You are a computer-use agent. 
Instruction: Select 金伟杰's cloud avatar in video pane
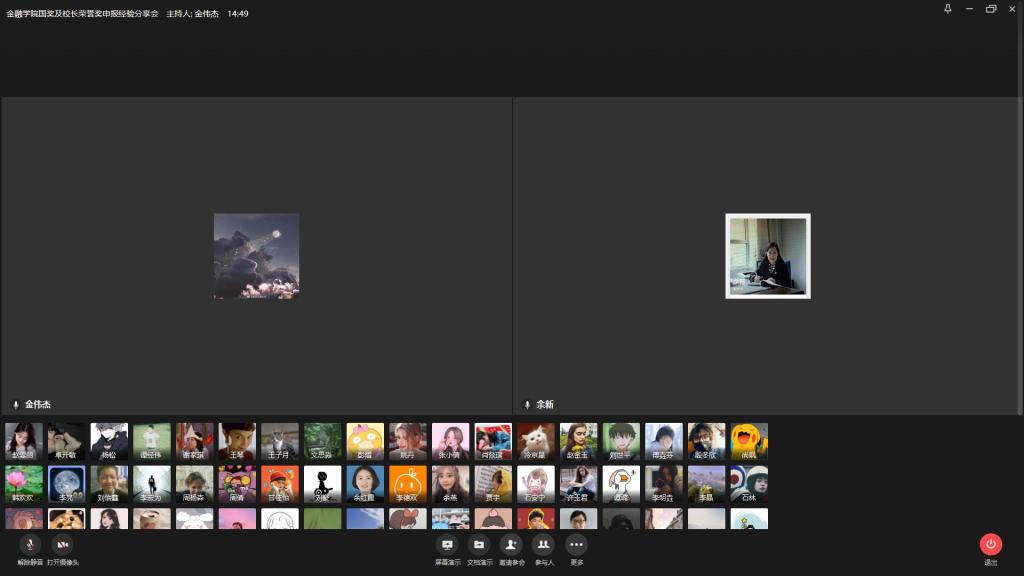tap(256, 256)
